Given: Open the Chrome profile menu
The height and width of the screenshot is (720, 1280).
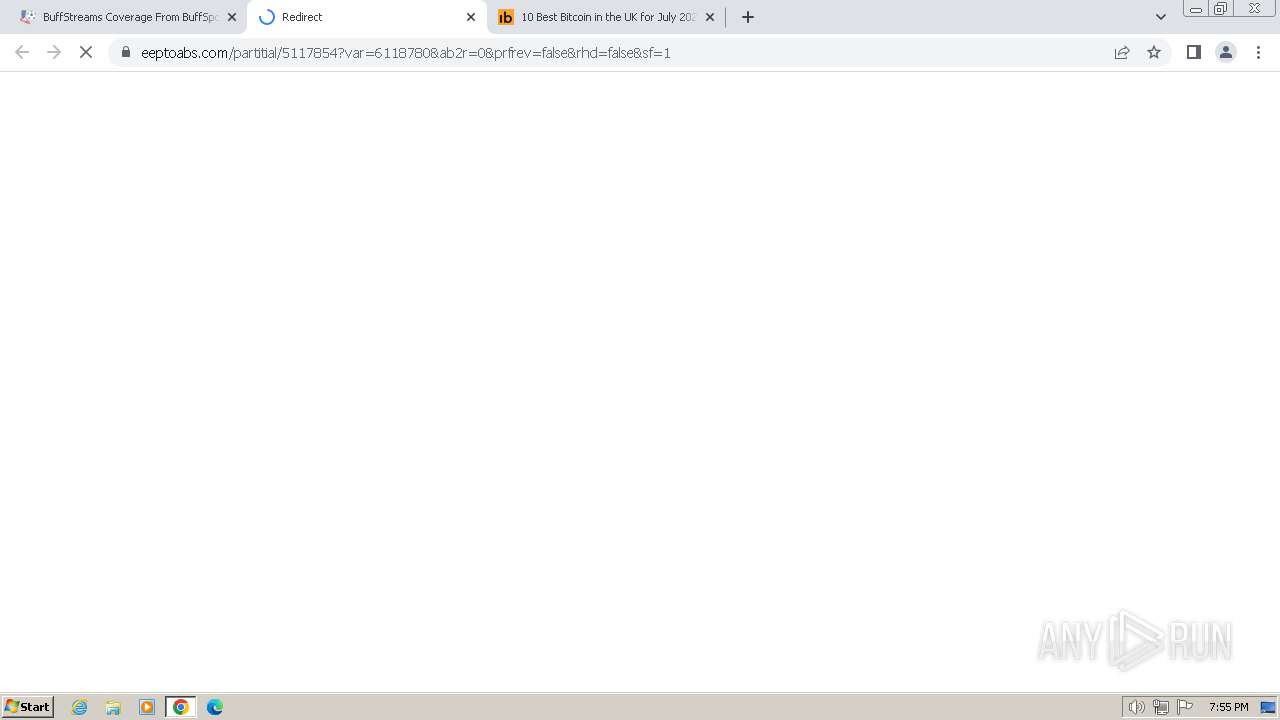Looking at the screenshot, I should click(x=1226, y=52).
